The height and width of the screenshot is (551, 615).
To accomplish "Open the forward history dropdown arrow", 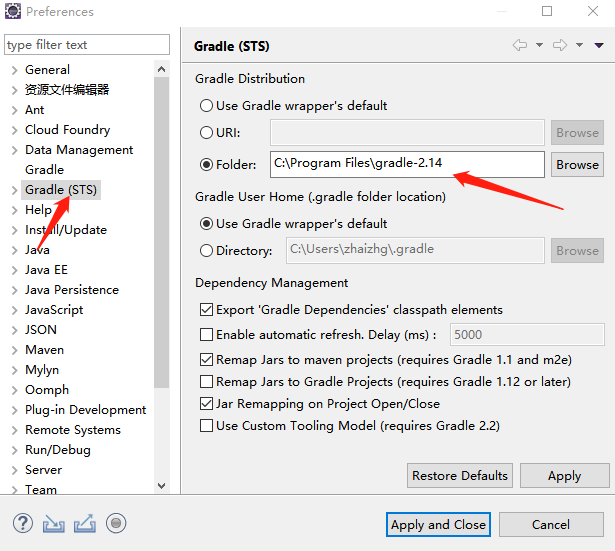I will tap(579, 45).
